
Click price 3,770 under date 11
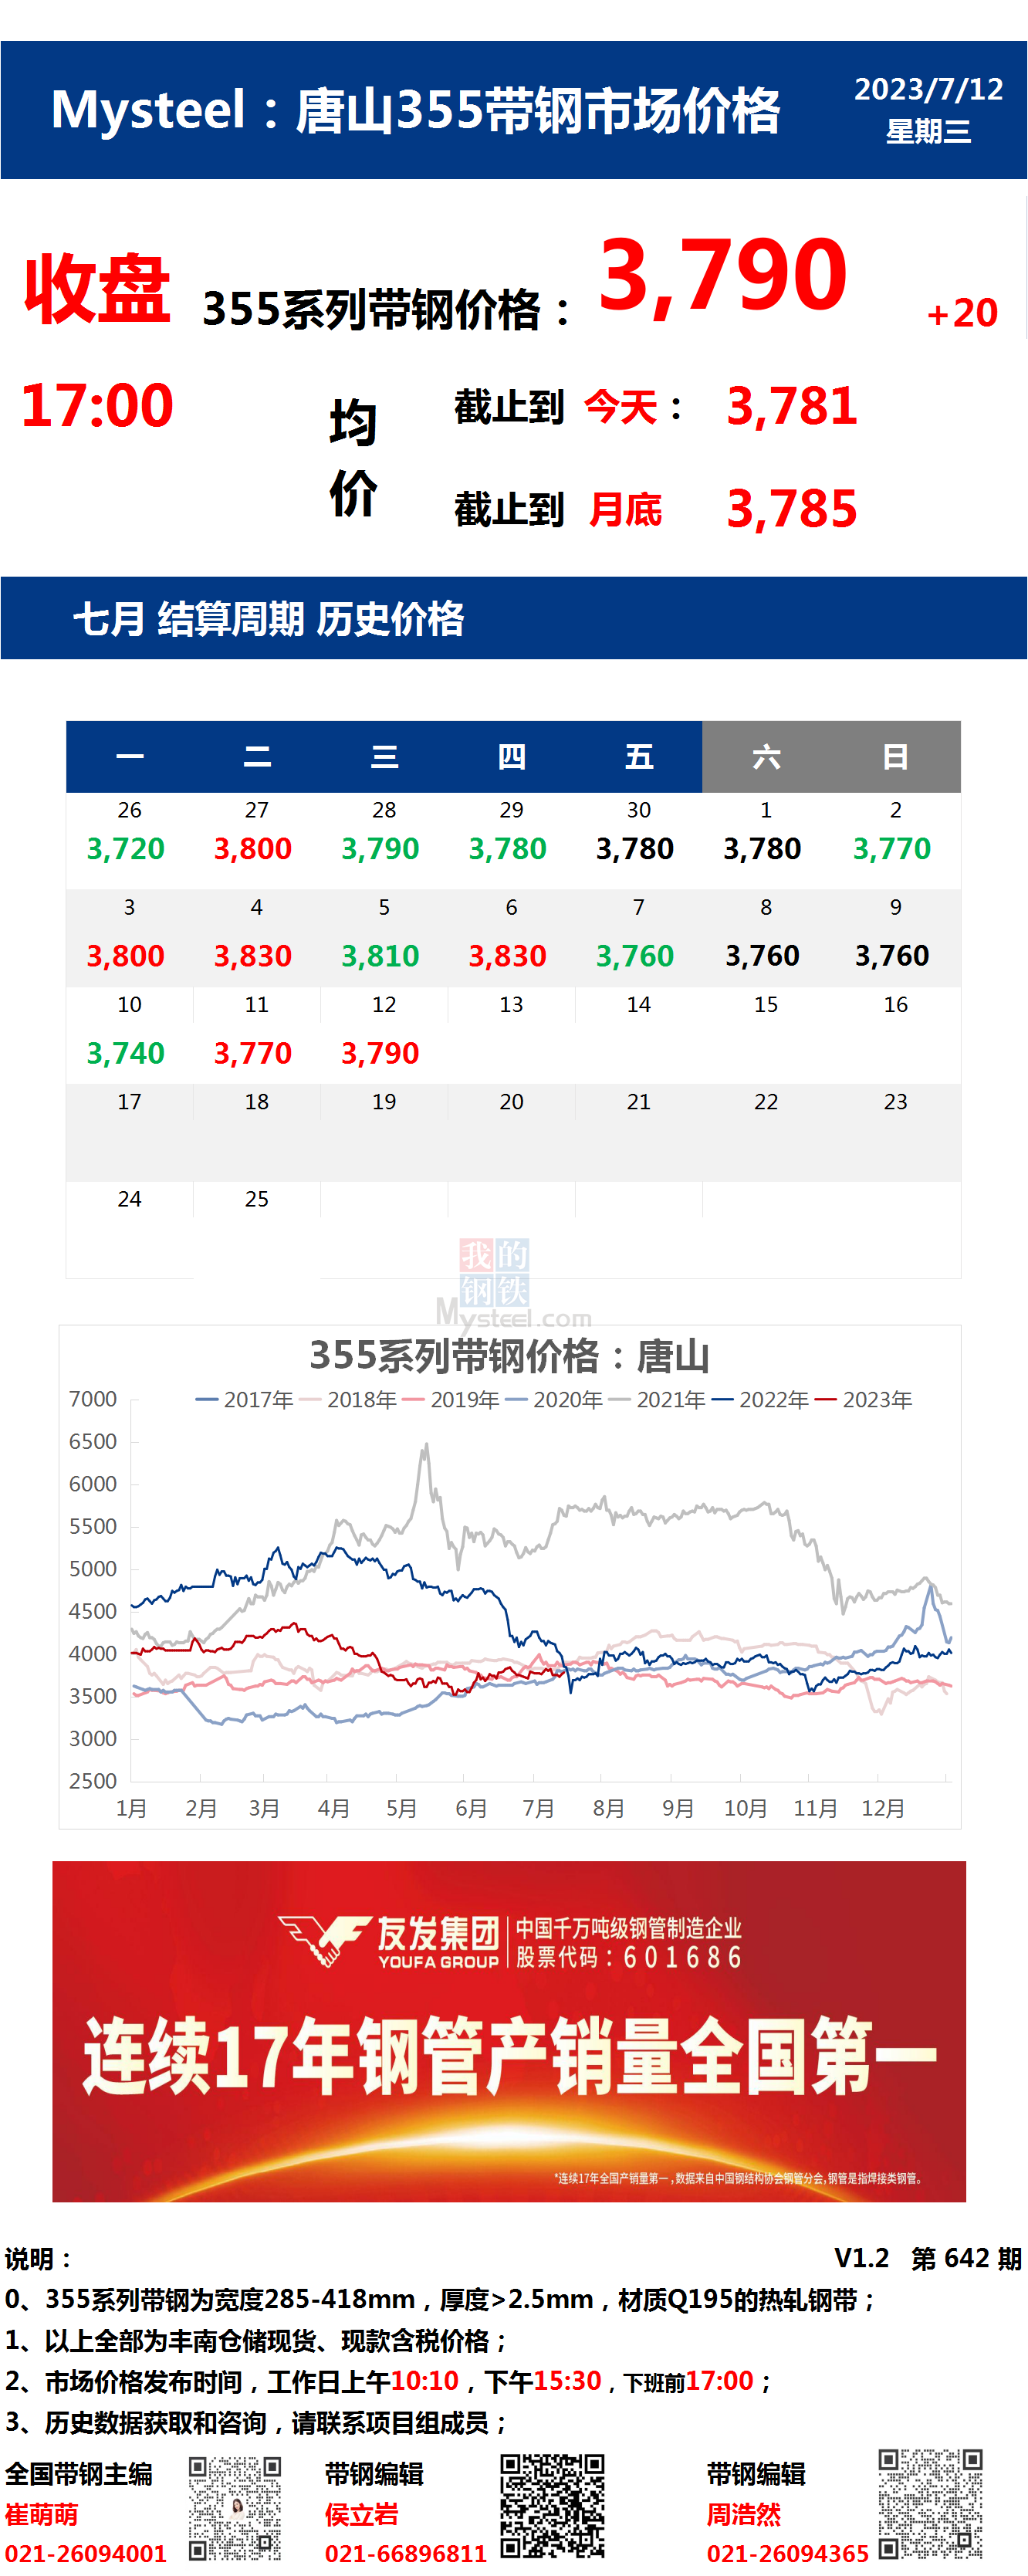[x=253, y=1054]
